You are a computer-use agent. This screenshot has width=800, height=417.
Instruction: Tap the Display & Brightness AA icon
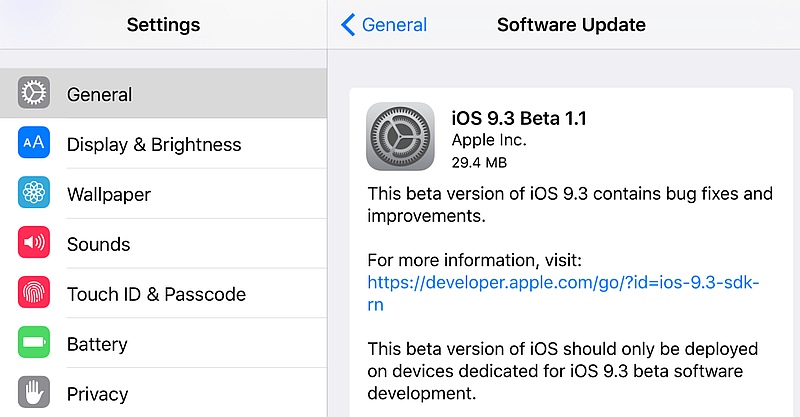tap(34, 142)
